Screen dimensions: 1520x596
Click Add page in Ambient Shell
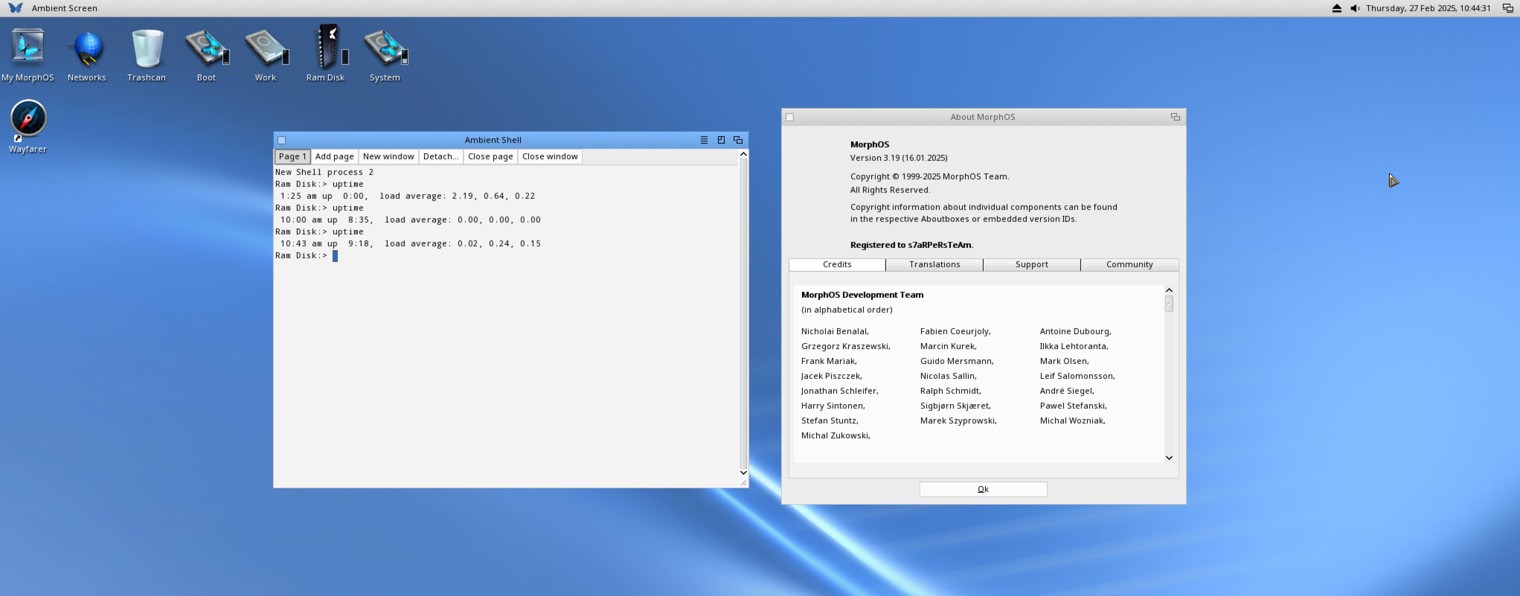coord(334,157)
